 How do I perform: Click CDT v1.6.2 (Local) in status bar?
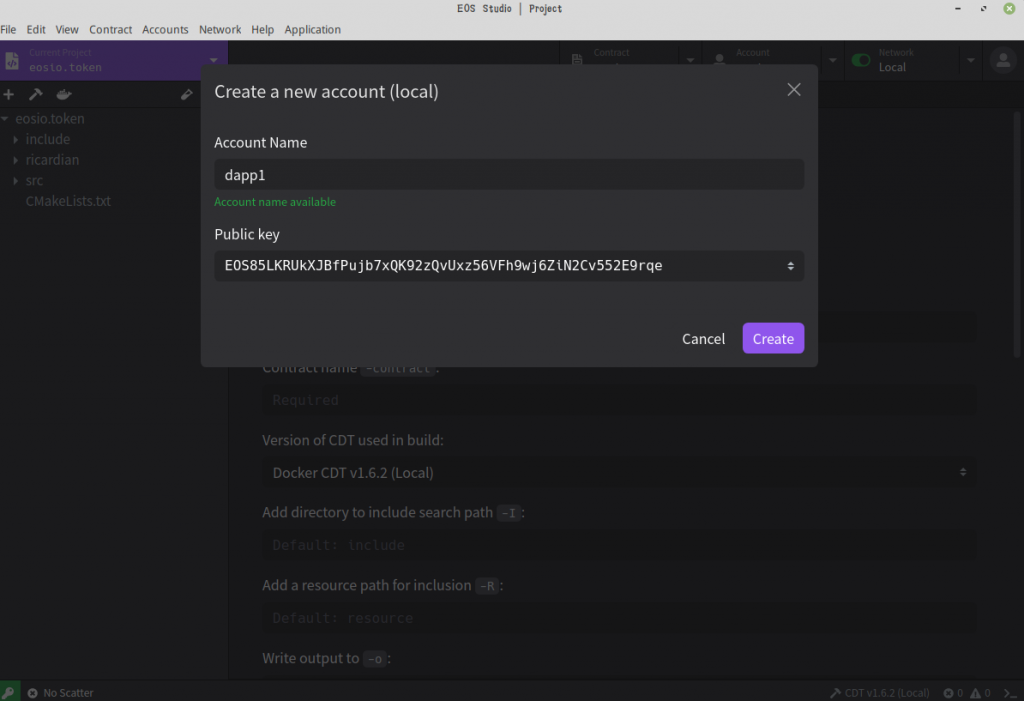point(880,693)
